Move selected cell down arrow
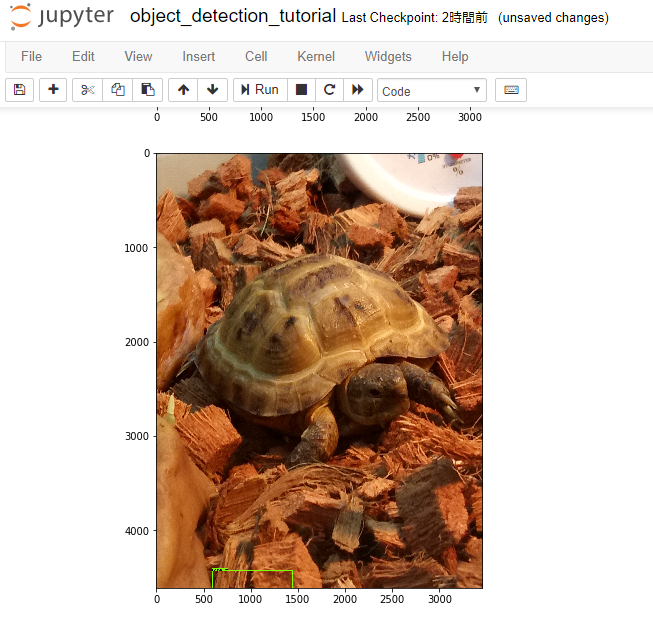 point(212,90)
